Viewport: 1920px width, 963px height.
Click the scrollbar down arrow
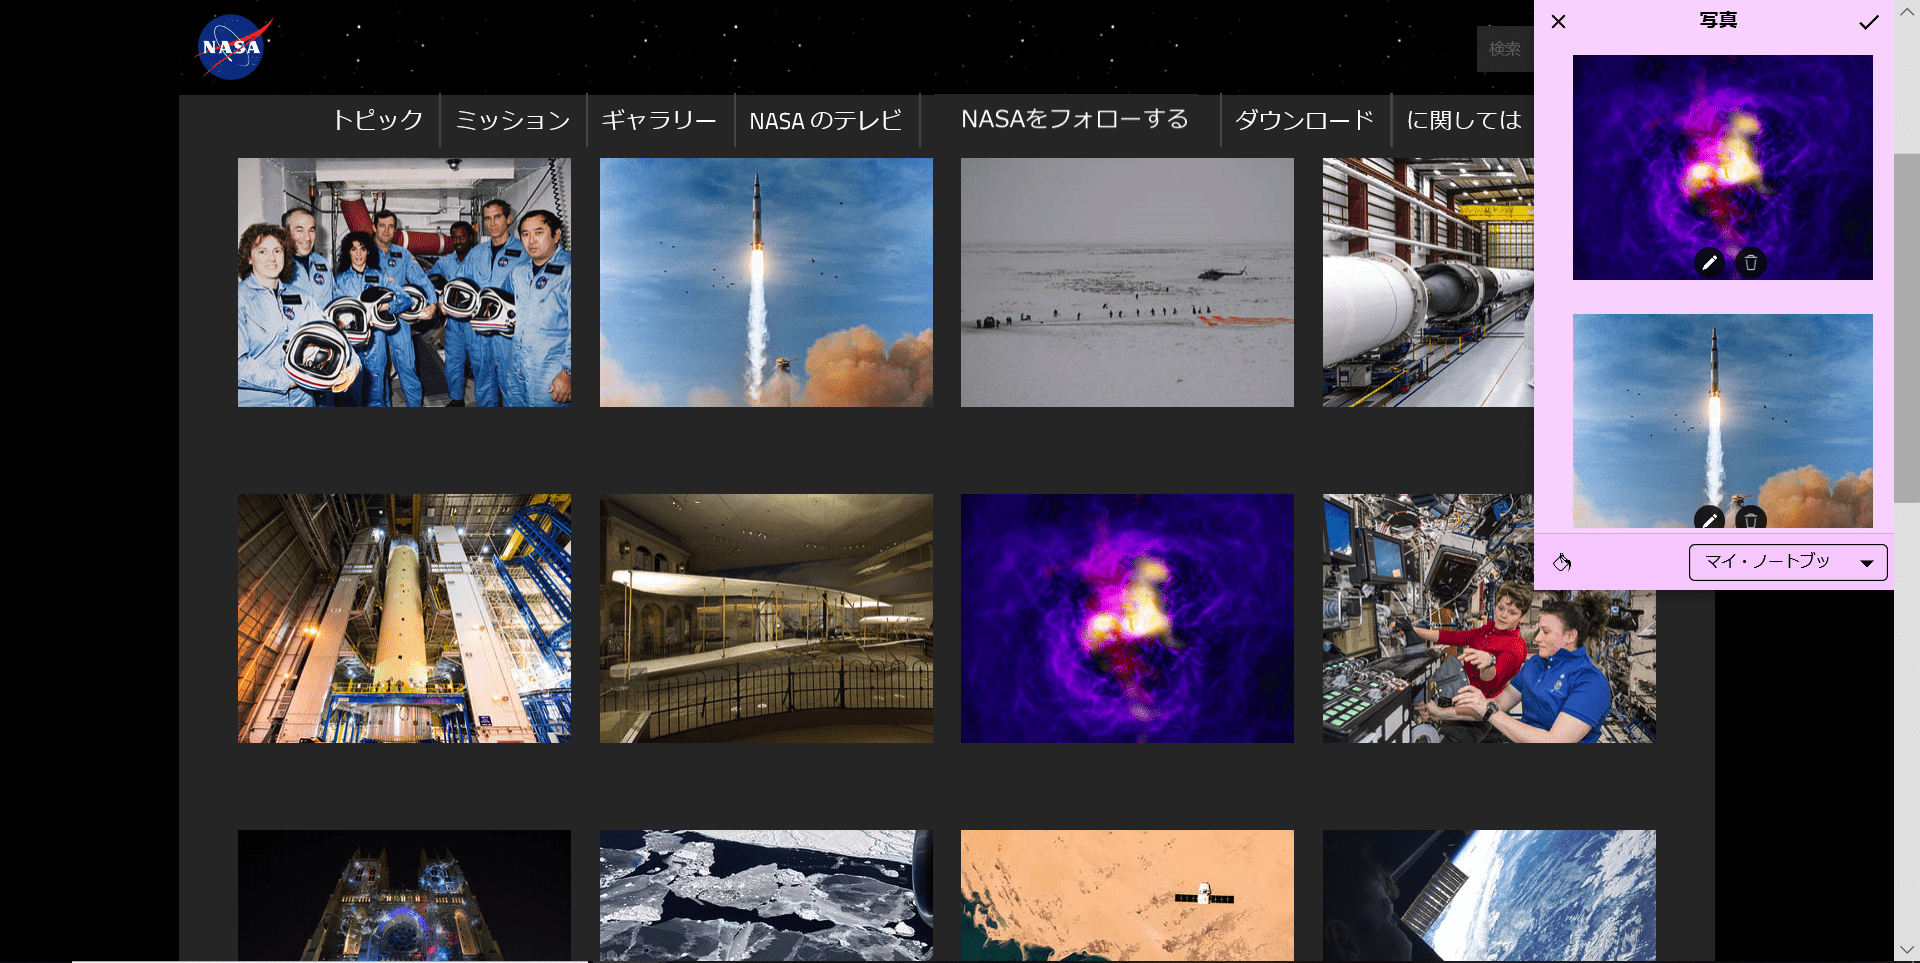click(1906, 951)
